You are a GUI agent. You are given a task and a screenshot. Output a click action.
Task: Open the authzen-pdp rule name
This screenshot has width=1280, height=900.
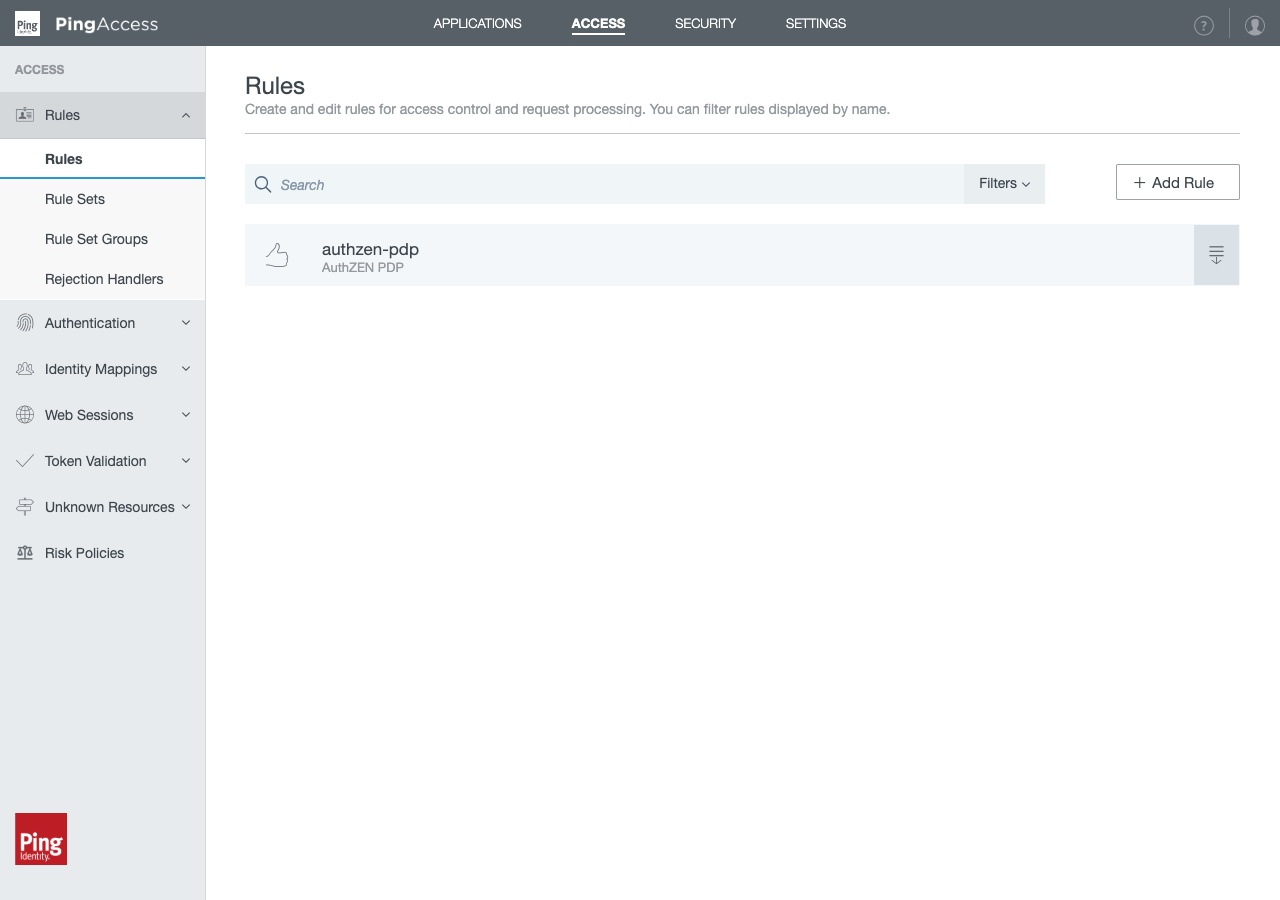[x=370, y=249]
